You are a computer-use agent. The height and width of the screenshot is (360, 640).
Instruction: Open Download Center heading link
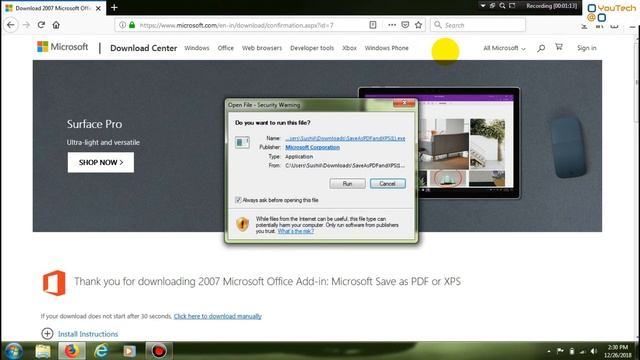[x=144, y=48]
